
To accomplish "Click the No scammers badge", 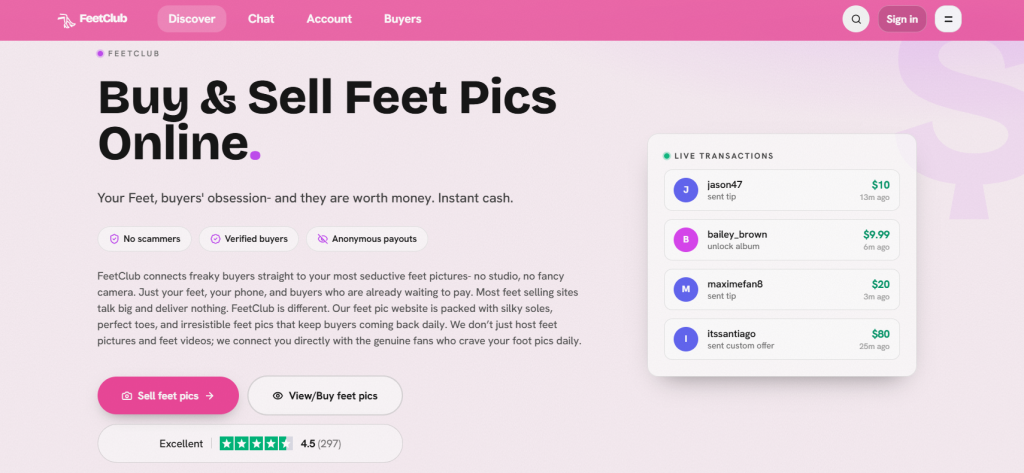I will tap(144, 239).
